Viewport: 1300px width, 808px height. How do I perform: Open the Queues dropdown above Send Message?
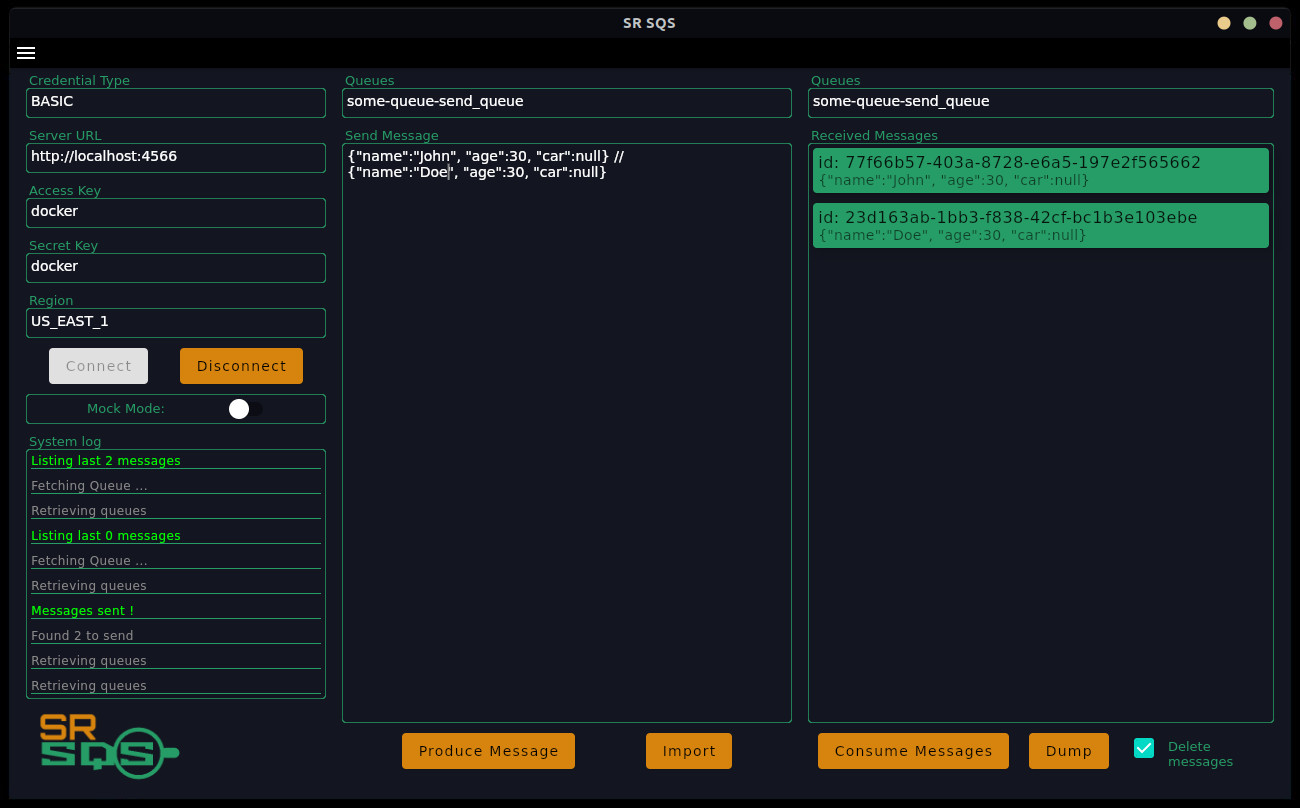coord(567,102)
